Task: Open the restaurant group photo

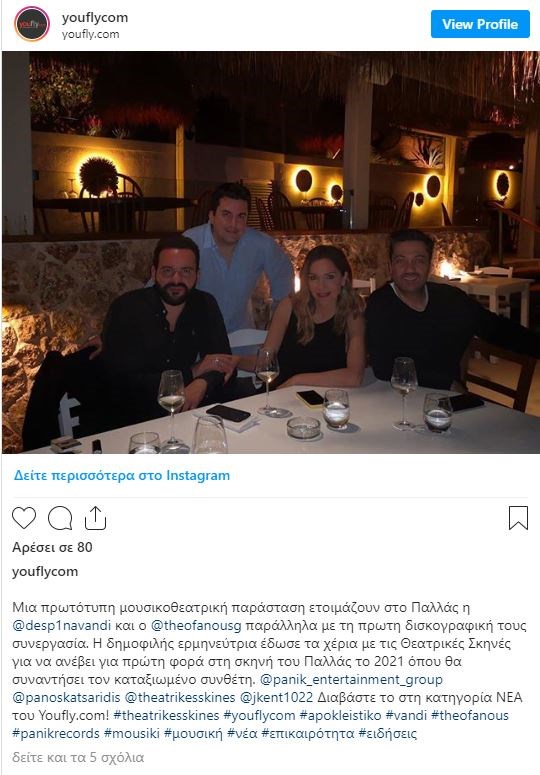Action: coord(271,252)
